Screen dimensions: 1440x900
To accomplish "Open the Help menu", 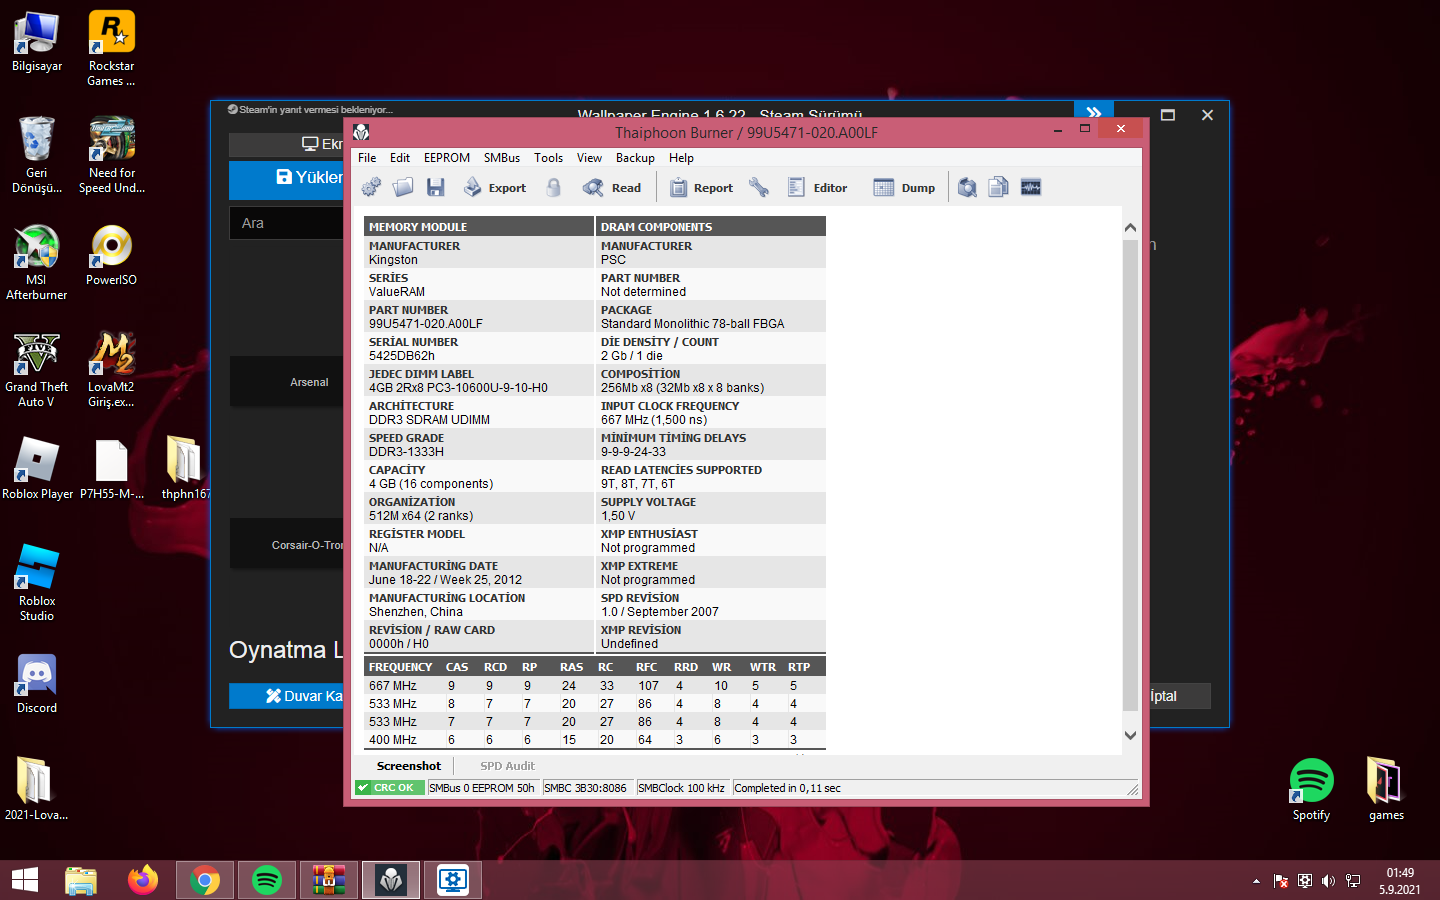I will [x=681, y=158].
